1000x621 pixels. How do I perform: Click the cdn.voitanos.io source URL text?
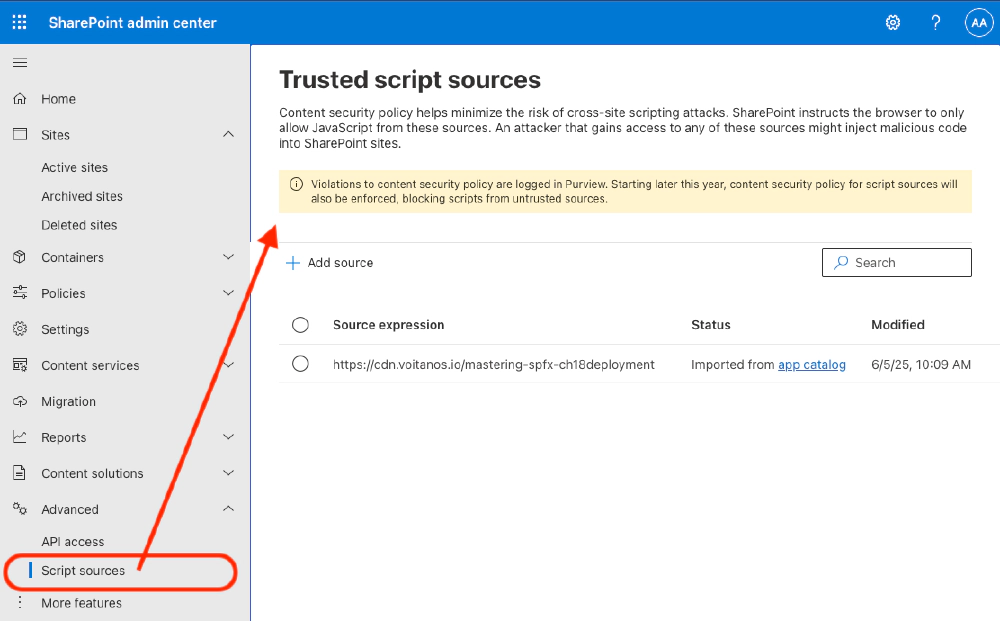pos(494,365)
